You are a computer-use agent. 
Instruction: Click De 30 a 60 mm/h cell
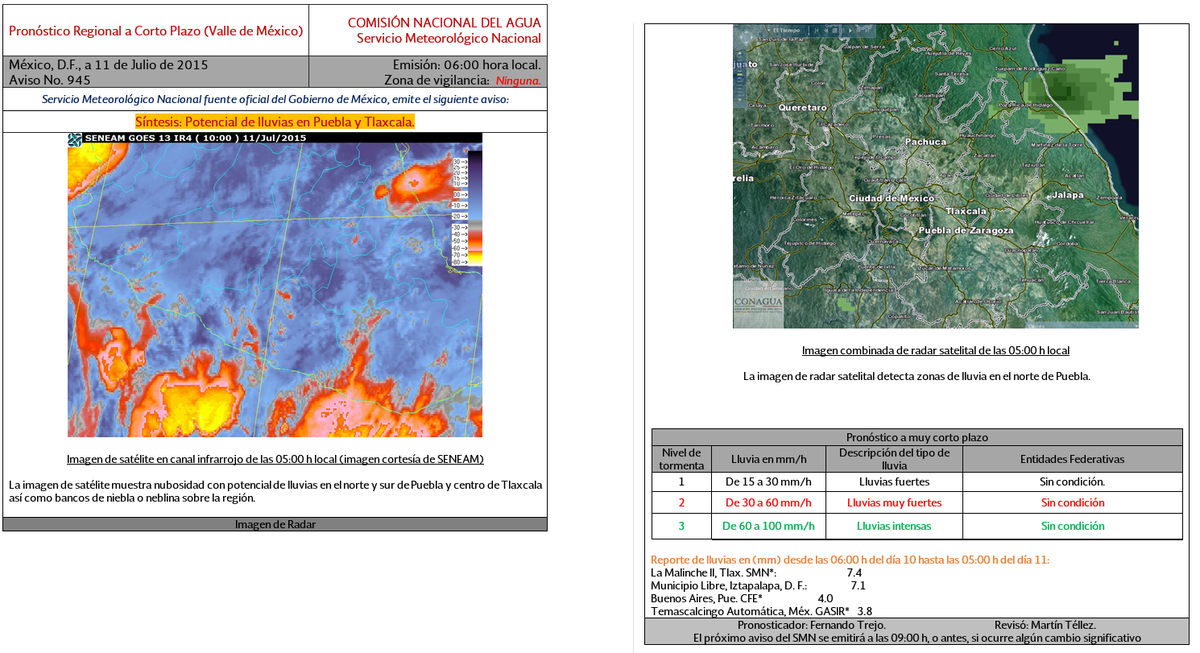768,503
